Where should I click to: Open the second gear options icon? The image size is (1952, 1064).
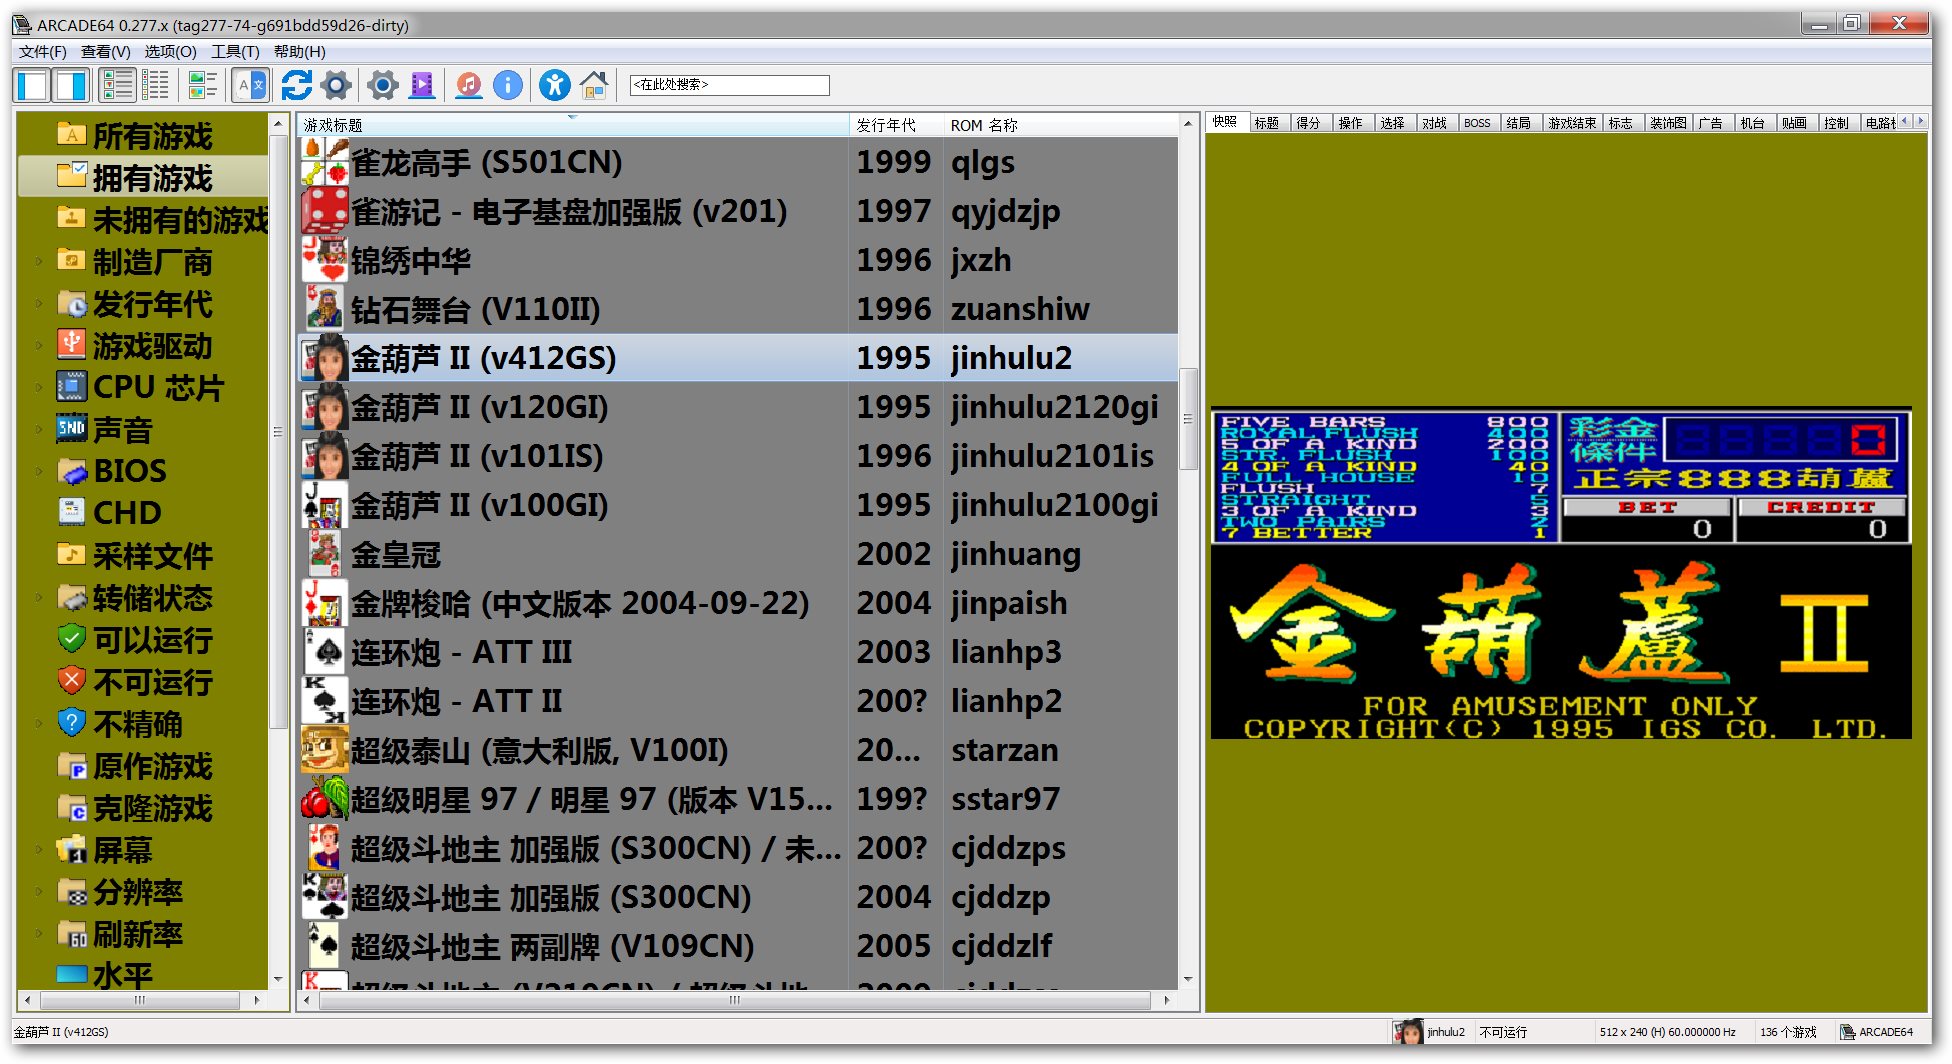pyautogui.click(x=382, y=86)
